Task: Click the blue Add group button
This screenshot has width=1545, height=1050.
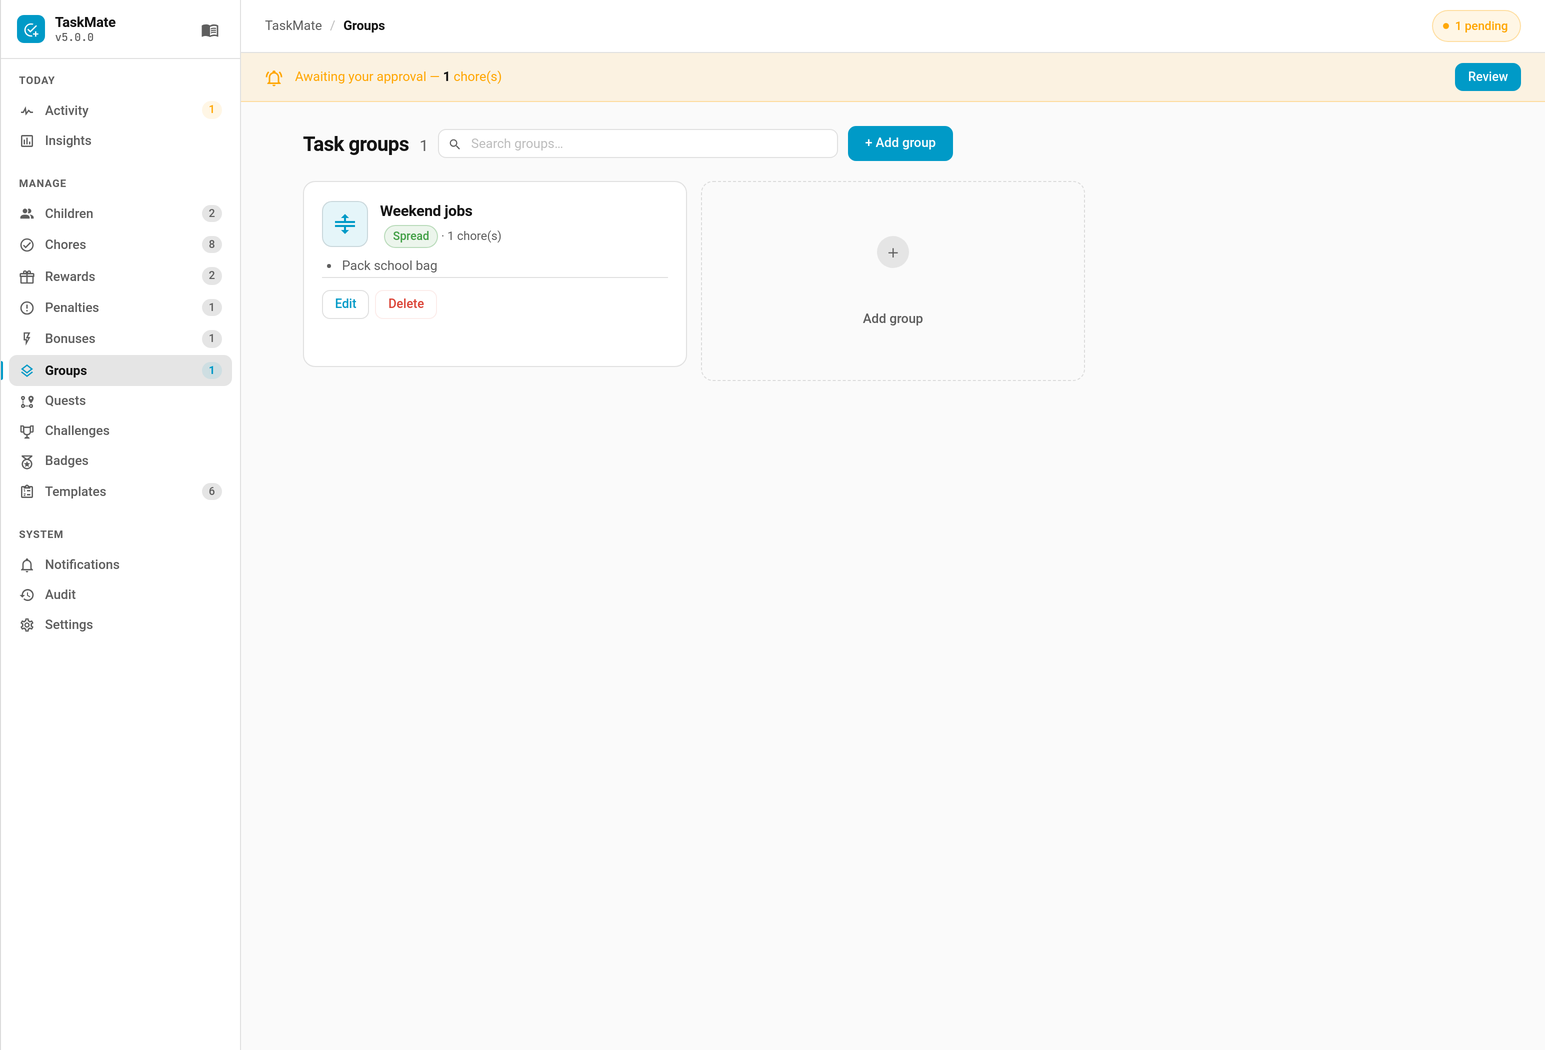Action: tap(900, 143)
